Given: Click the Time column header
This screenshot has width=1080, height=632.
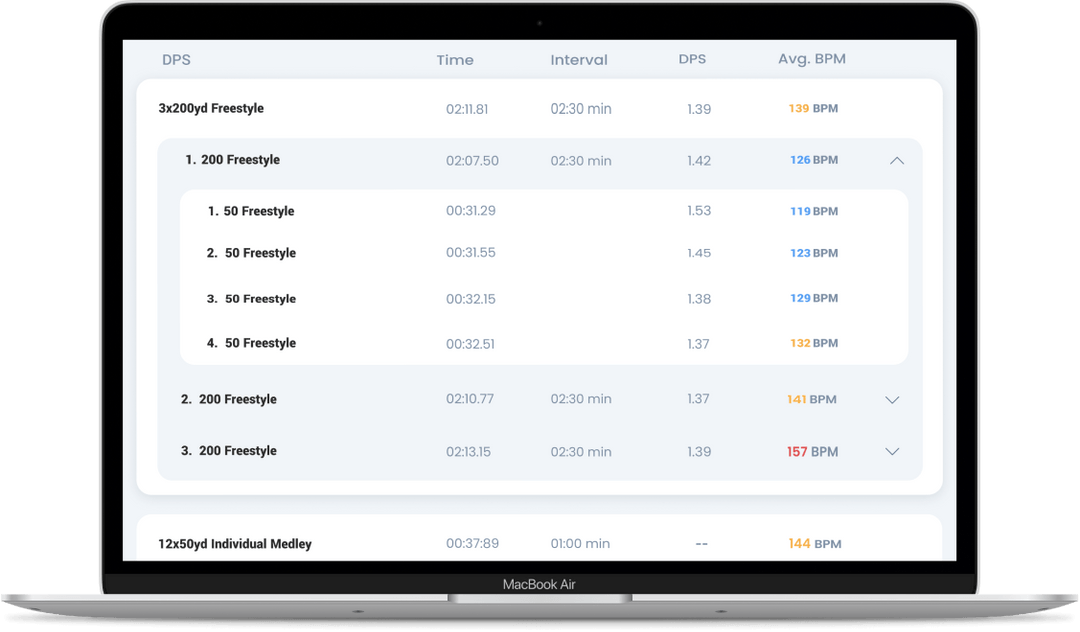Looking at the screenshot, I should (455, 60).
